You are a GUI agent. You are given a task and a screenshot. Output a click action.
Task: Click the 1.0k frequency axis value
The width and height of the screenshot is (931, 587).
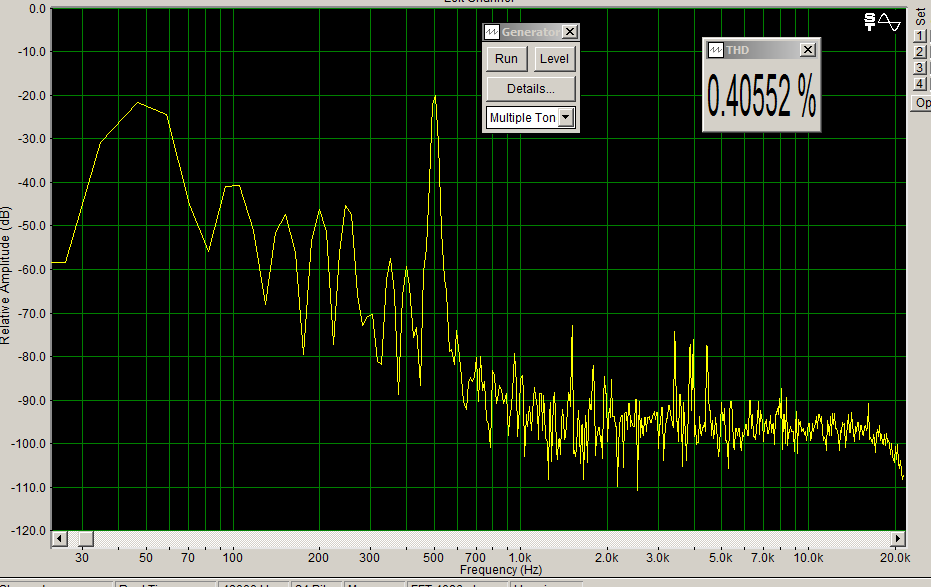520,557
